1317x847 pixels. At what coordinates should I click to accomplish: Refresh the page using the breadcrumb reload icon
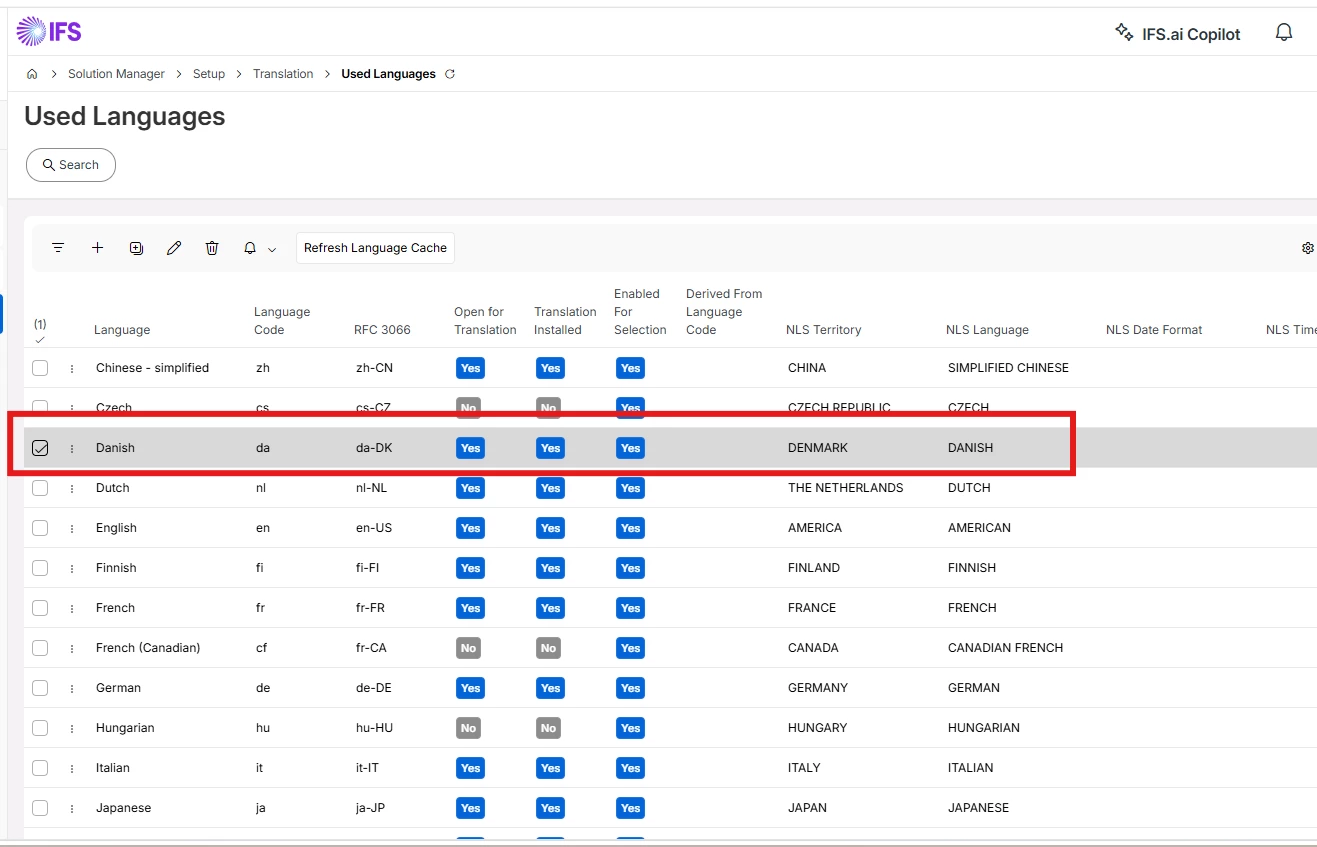[x=450, y=74]
